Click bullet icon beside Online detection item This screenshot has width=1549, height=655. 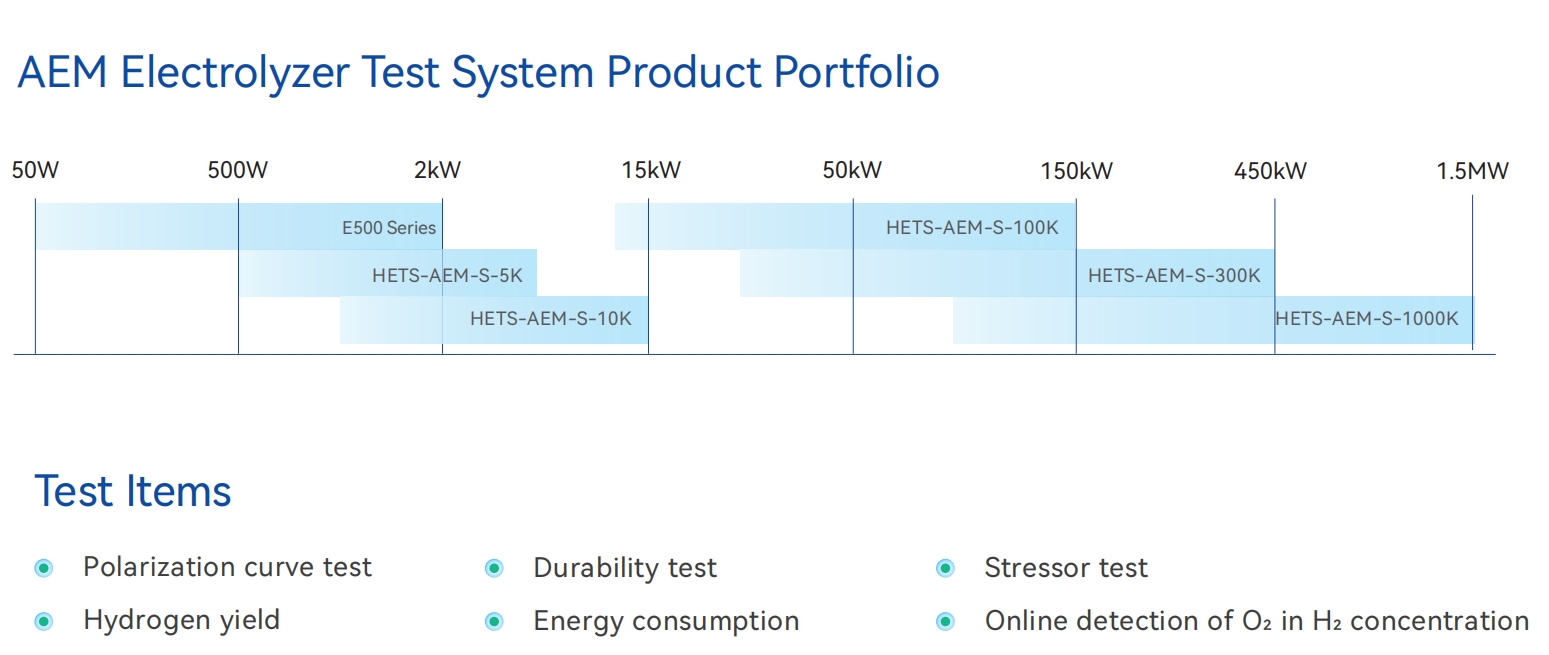pos(945,622)
